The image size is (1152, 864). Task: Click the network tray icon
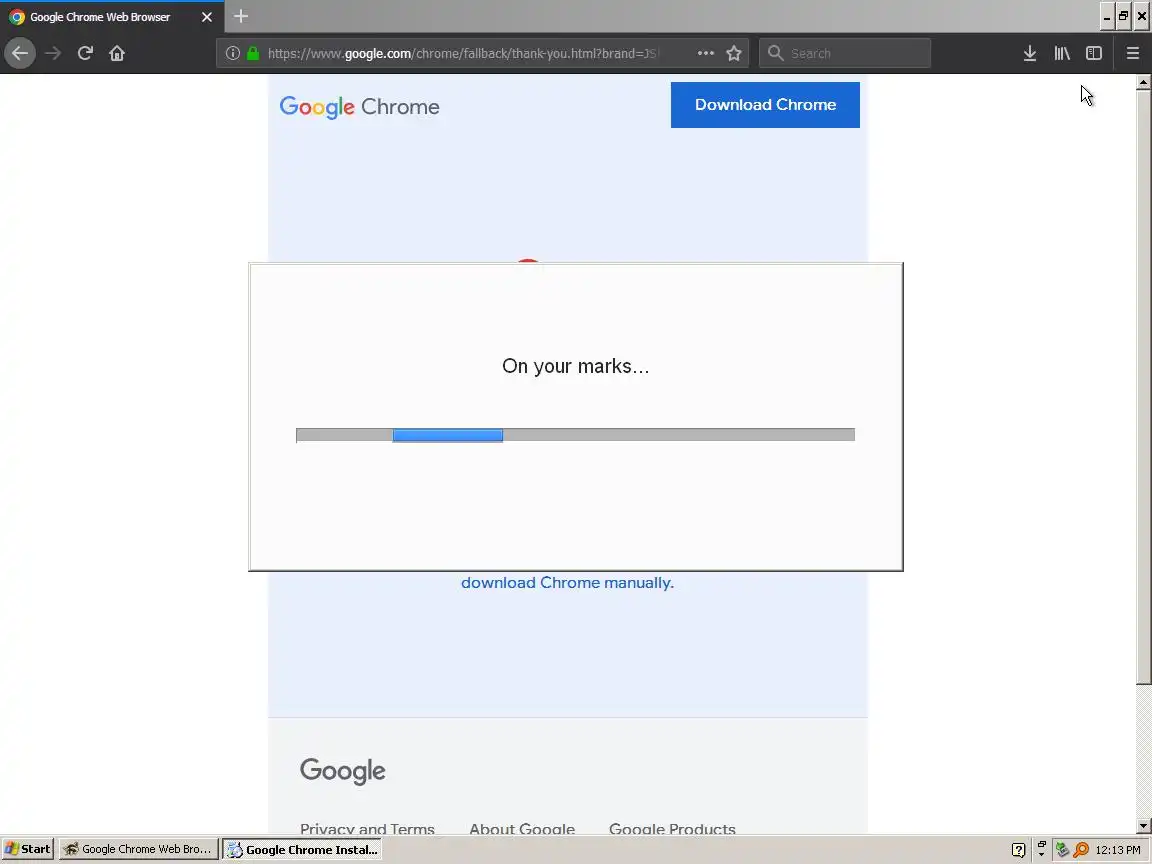coord(1062,850)
